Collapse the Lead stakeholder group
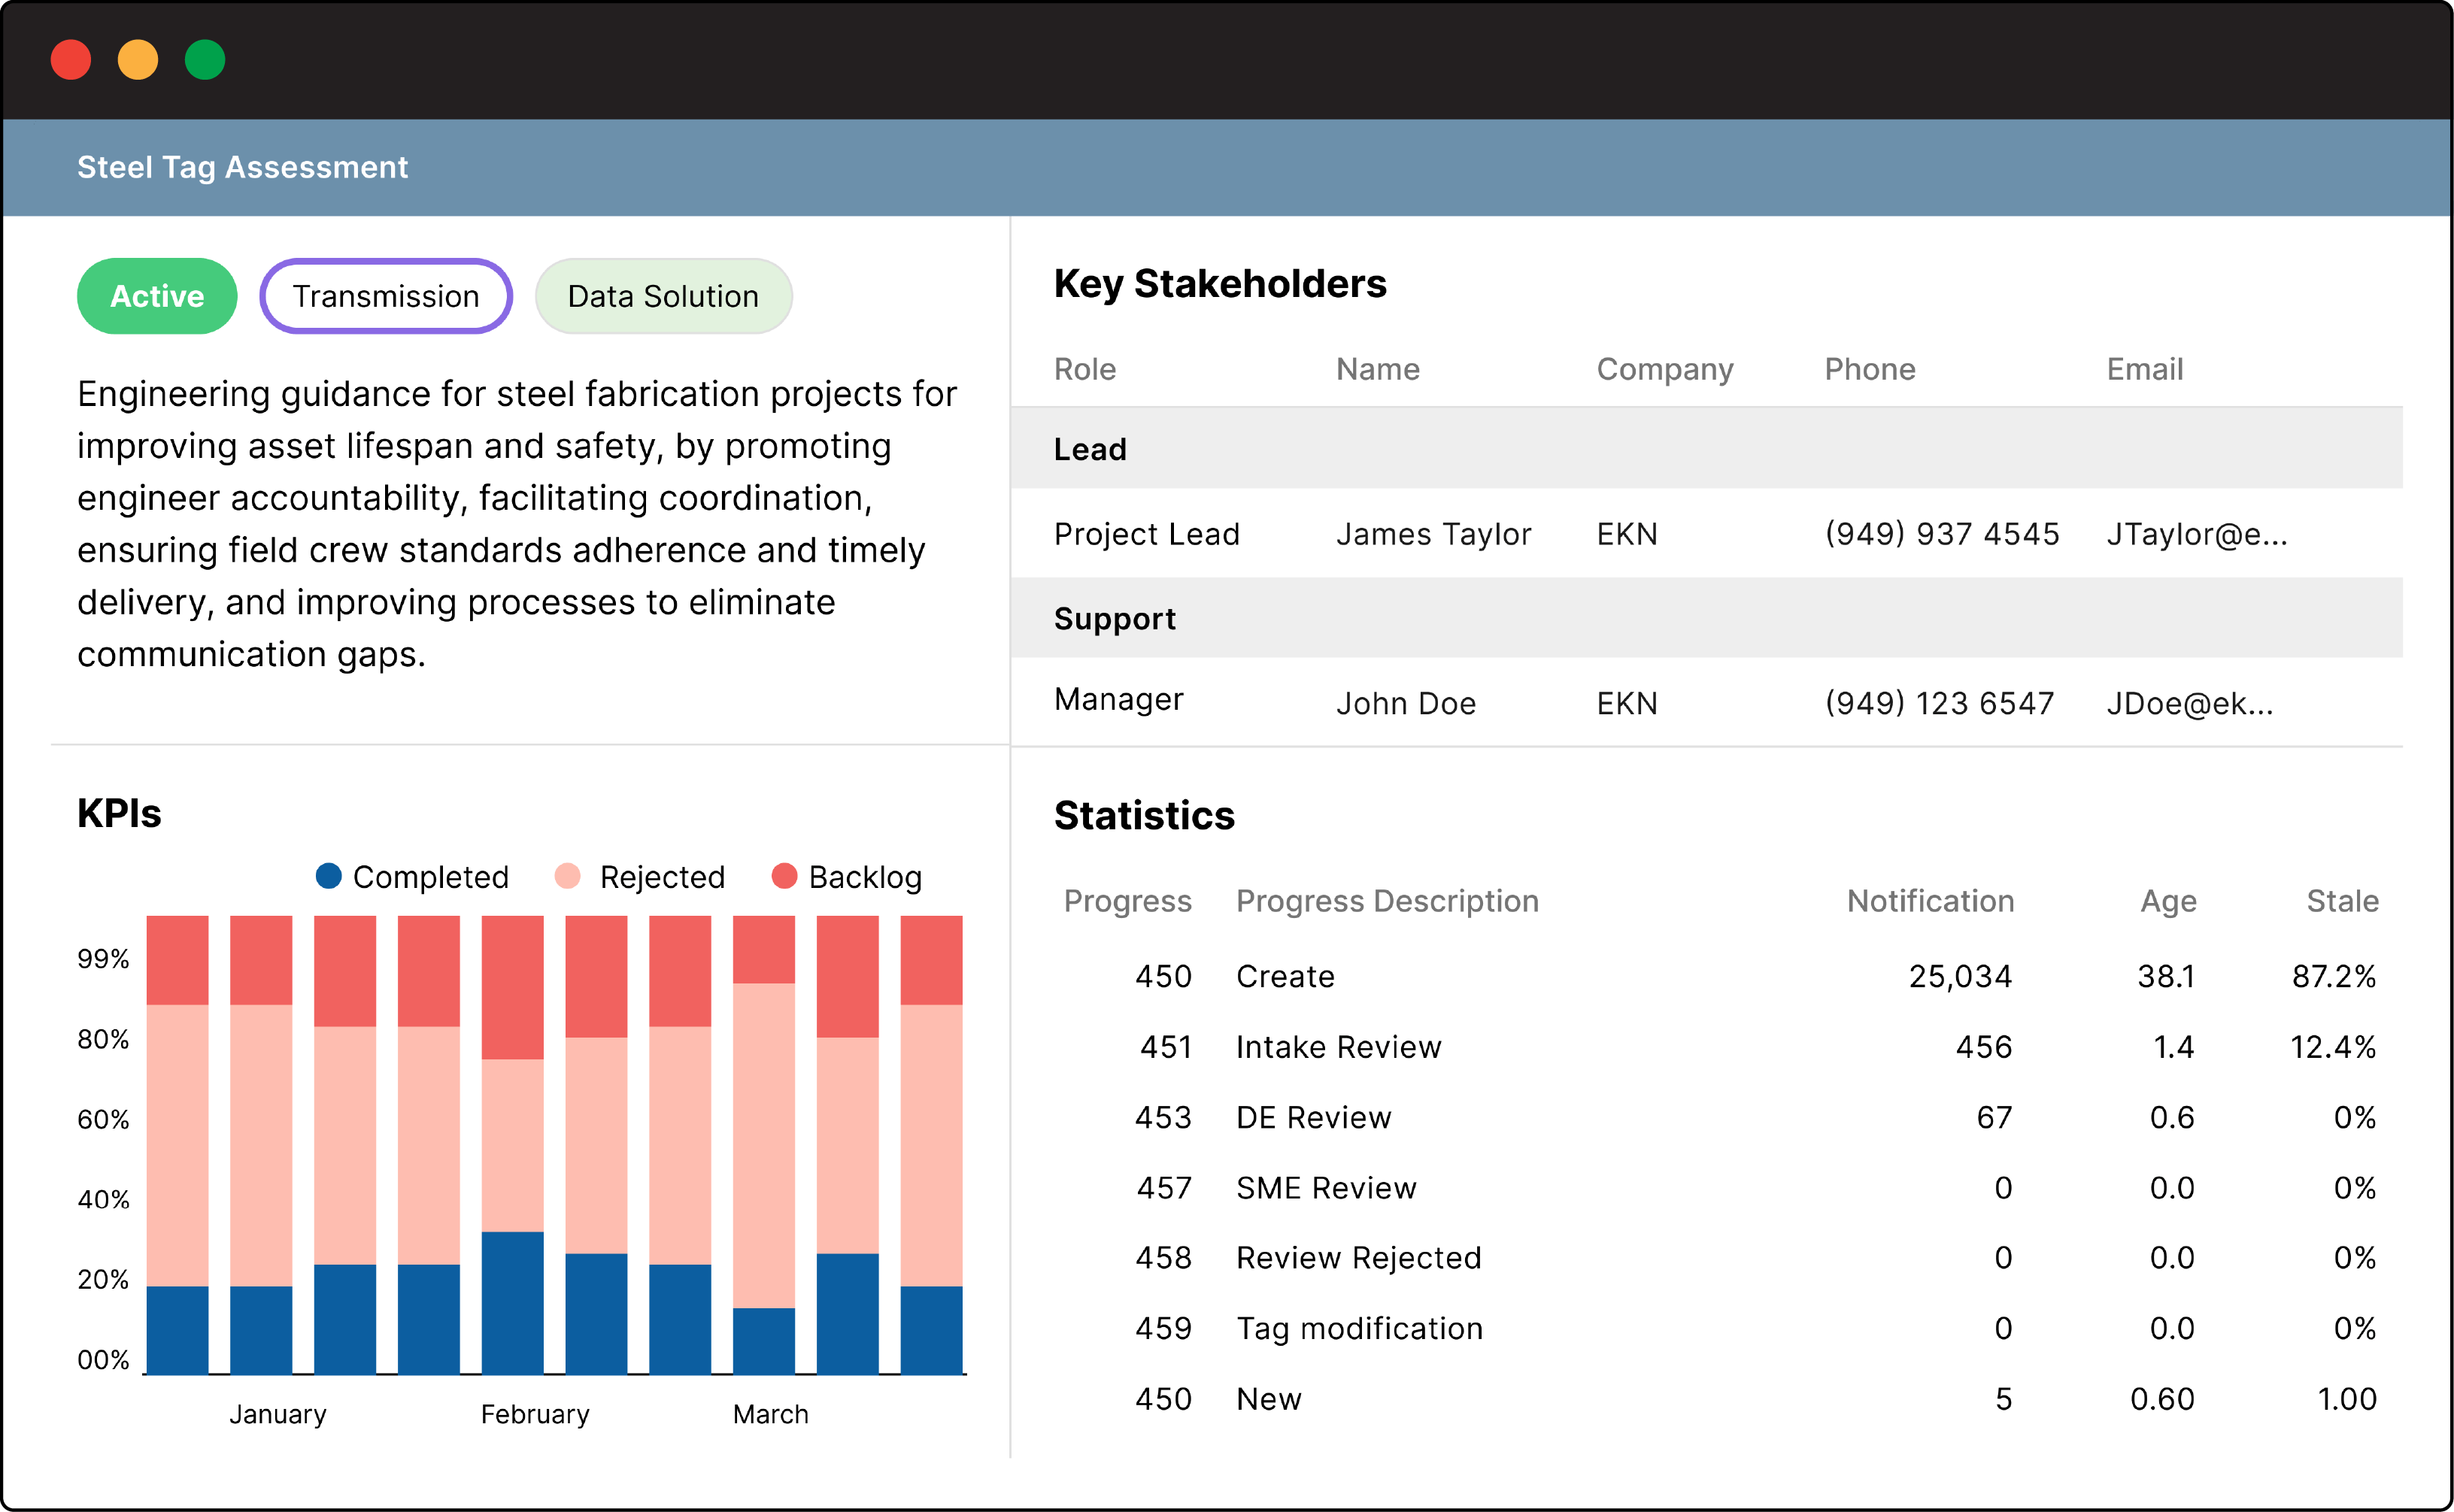The width and height of the screenshot is (2454, 1512). pyautogui.click(x=1090, y=449)
